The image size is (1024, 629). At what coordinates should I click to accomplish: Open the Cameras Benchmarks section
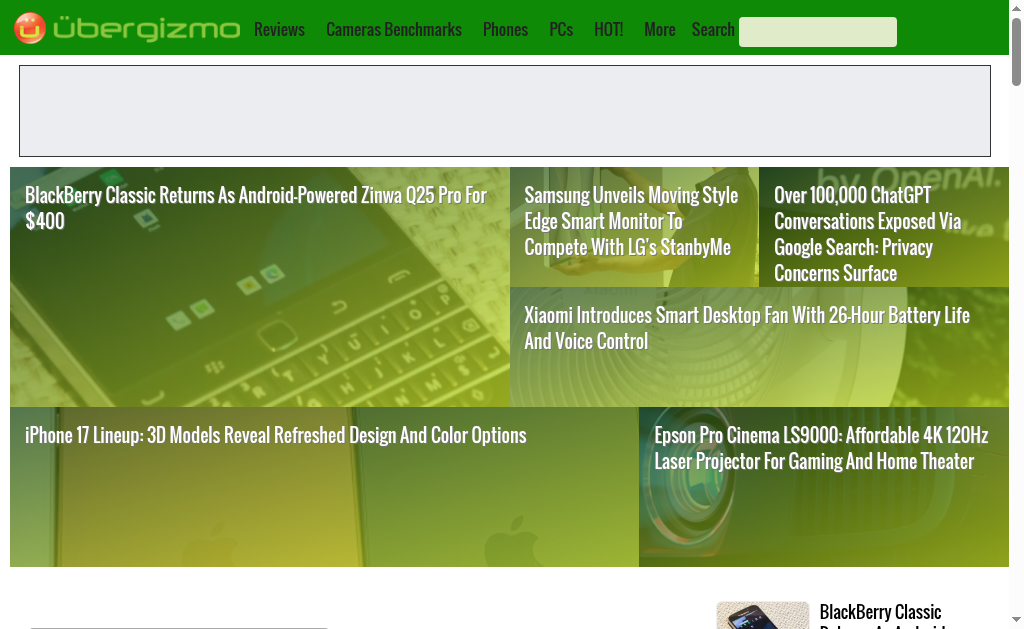click(x=394, y=29)
